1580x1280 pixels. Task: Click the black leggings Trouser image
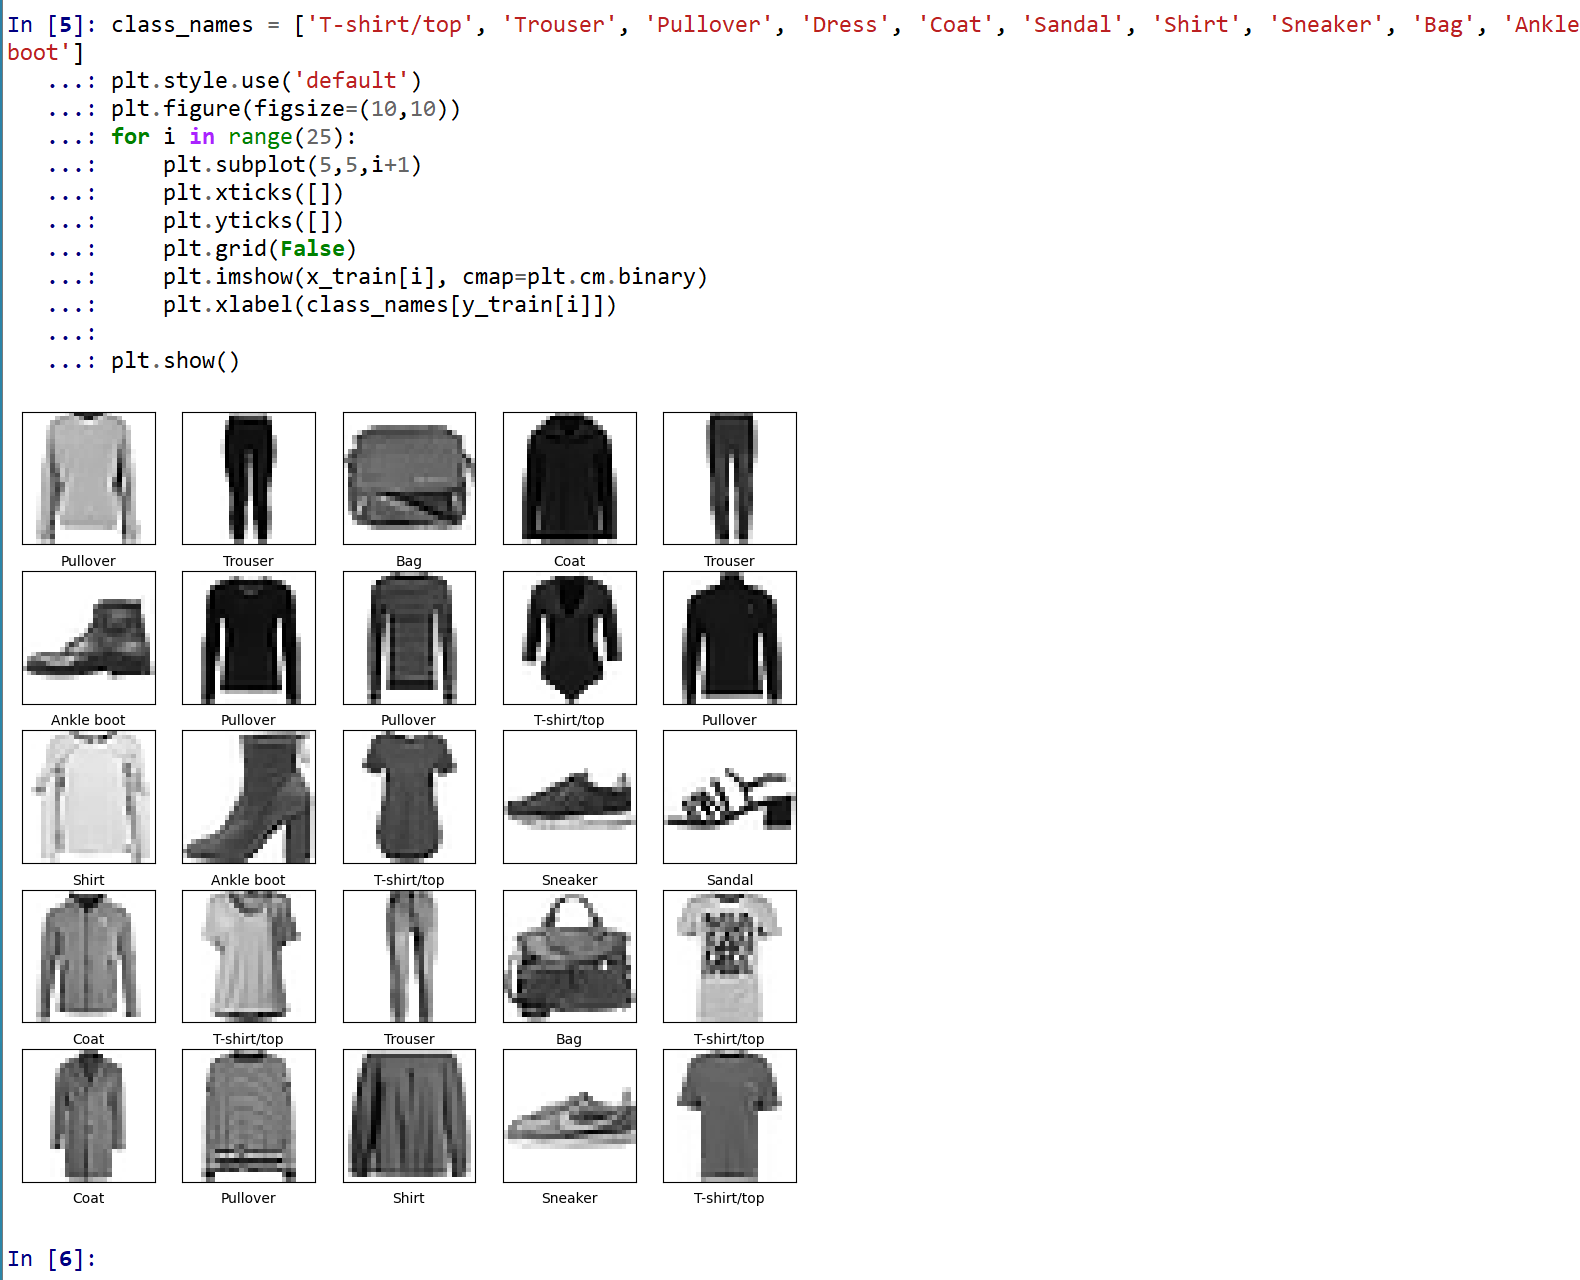pos(249,478)
